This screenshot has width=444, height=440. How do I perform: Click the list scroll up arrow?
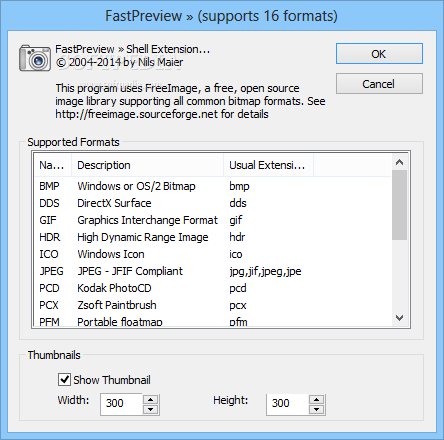point(399,162)
